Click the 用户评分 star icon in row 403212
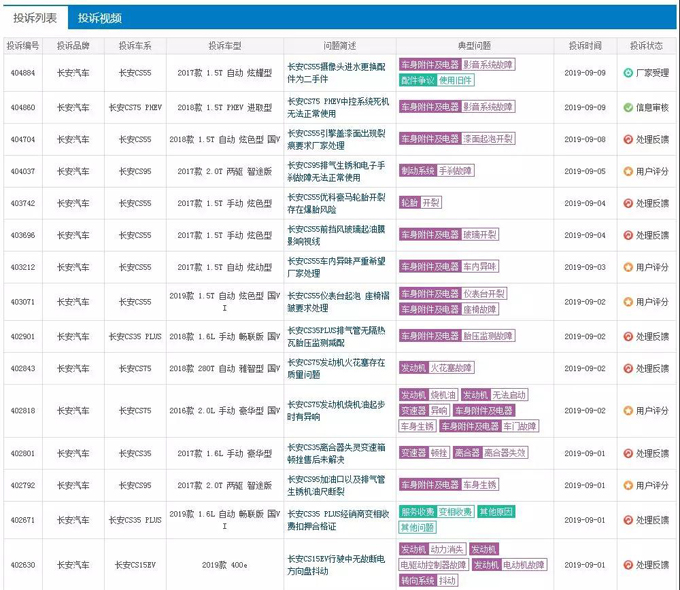The image size is (680, 590). point(628,267)
